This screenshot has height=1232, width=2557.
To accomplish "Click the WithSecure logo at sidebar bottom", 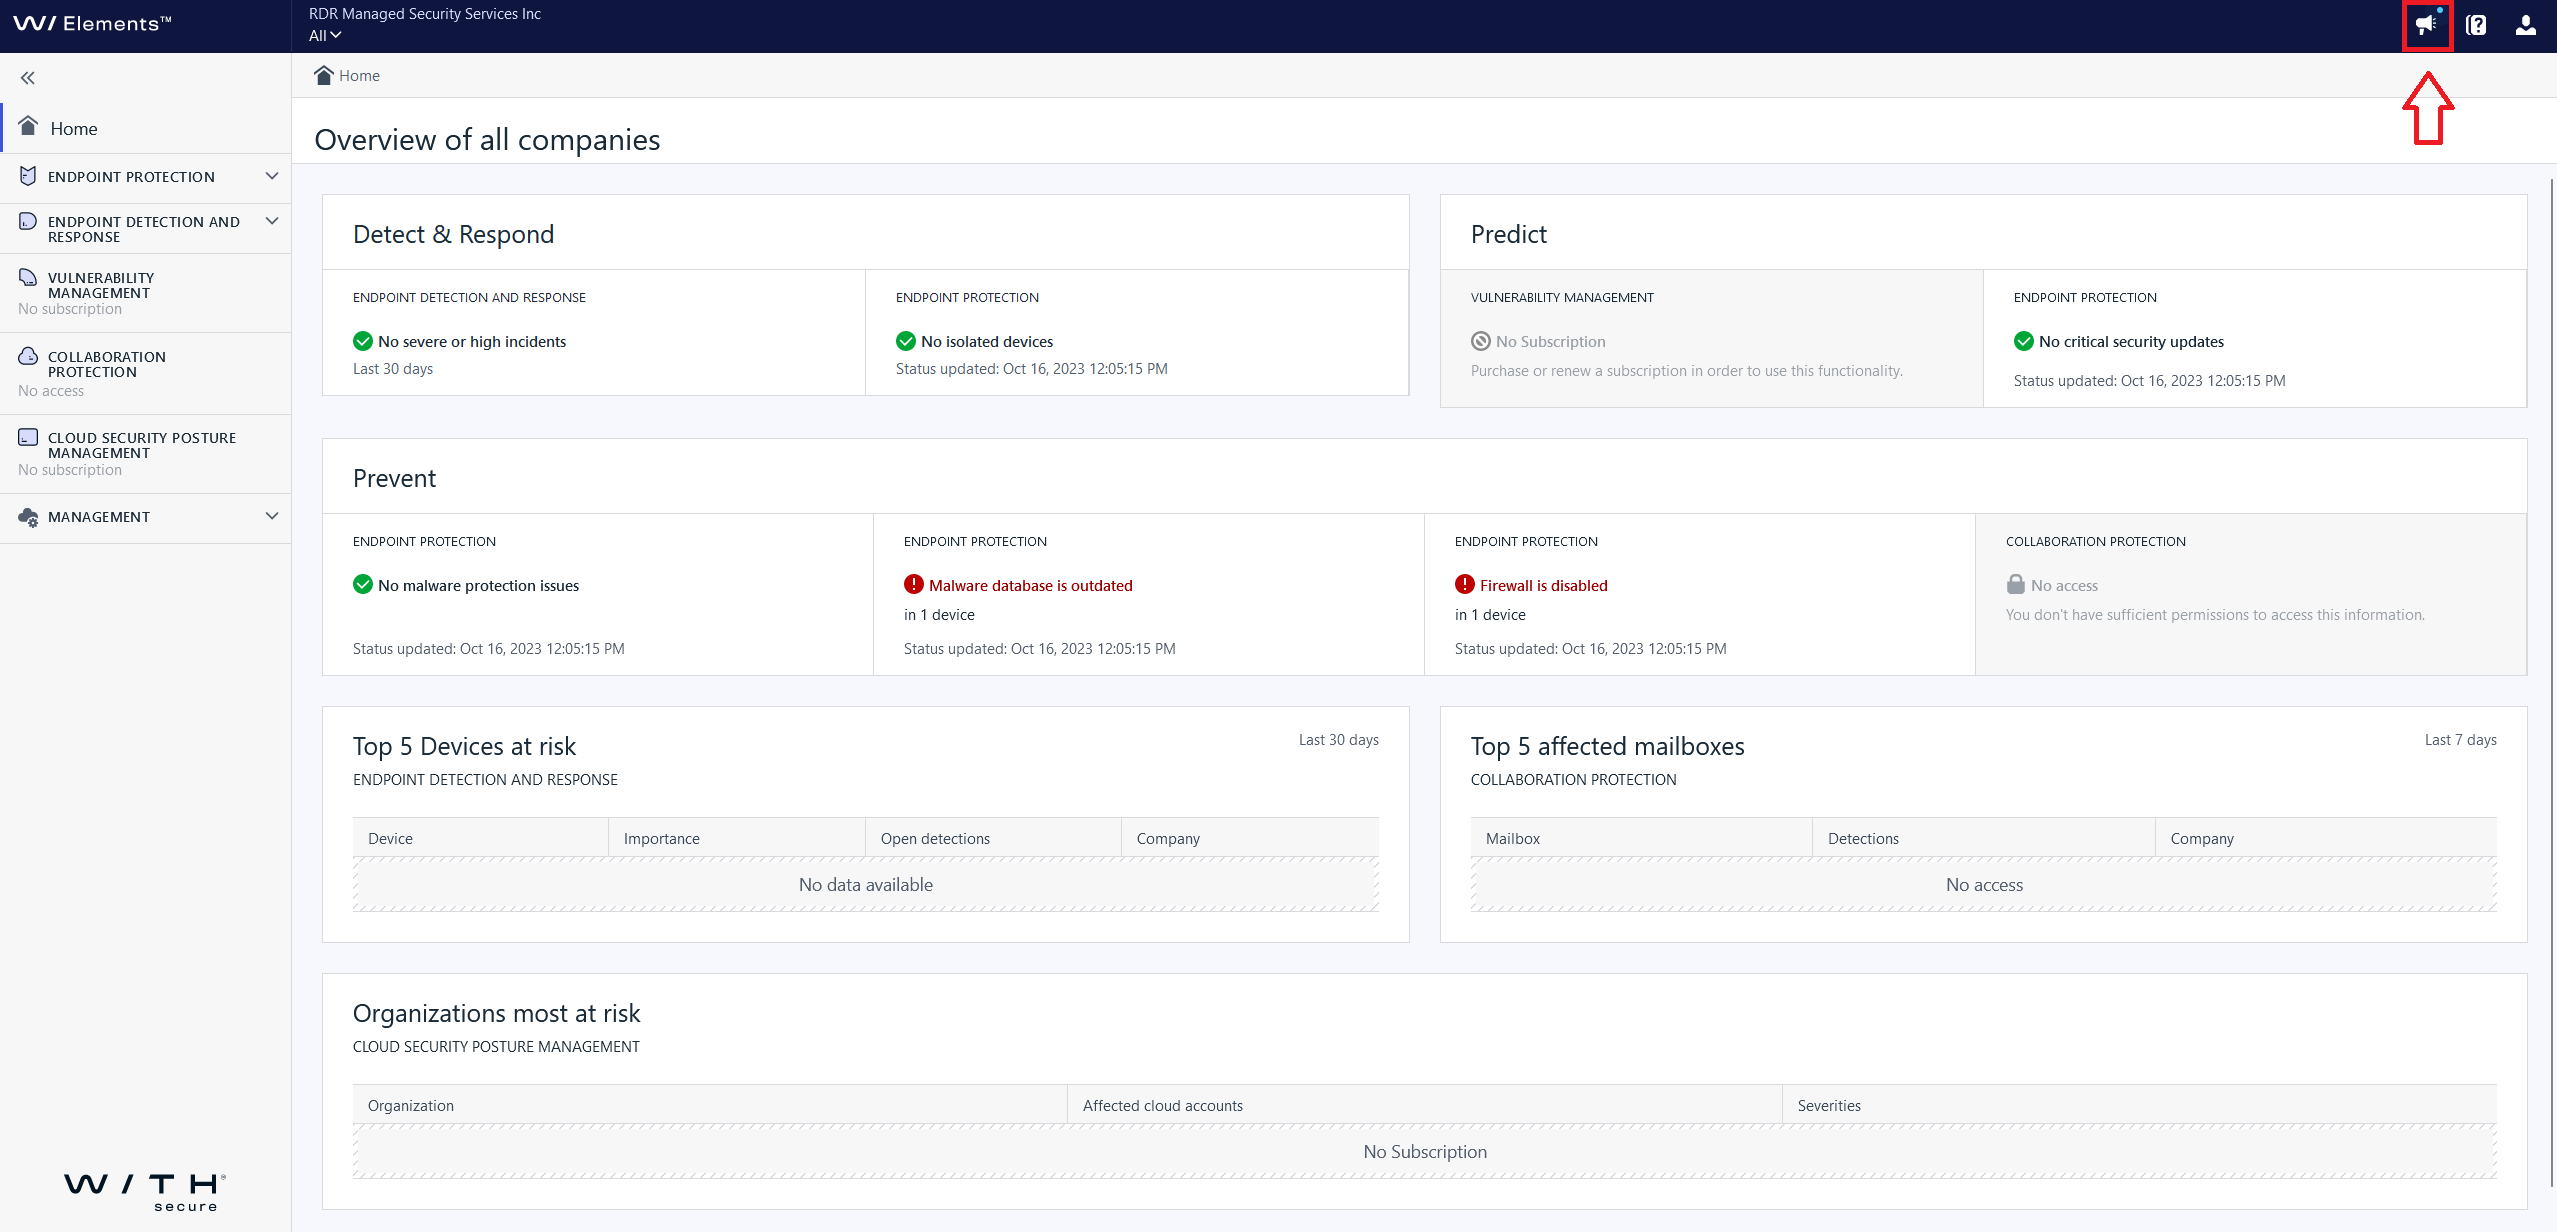I will [x=145, y=1192].
